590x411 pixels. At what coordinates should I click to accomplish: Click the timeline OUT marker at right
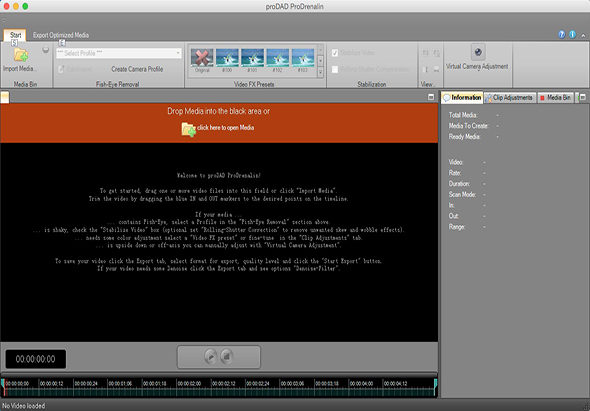(435, 387)
